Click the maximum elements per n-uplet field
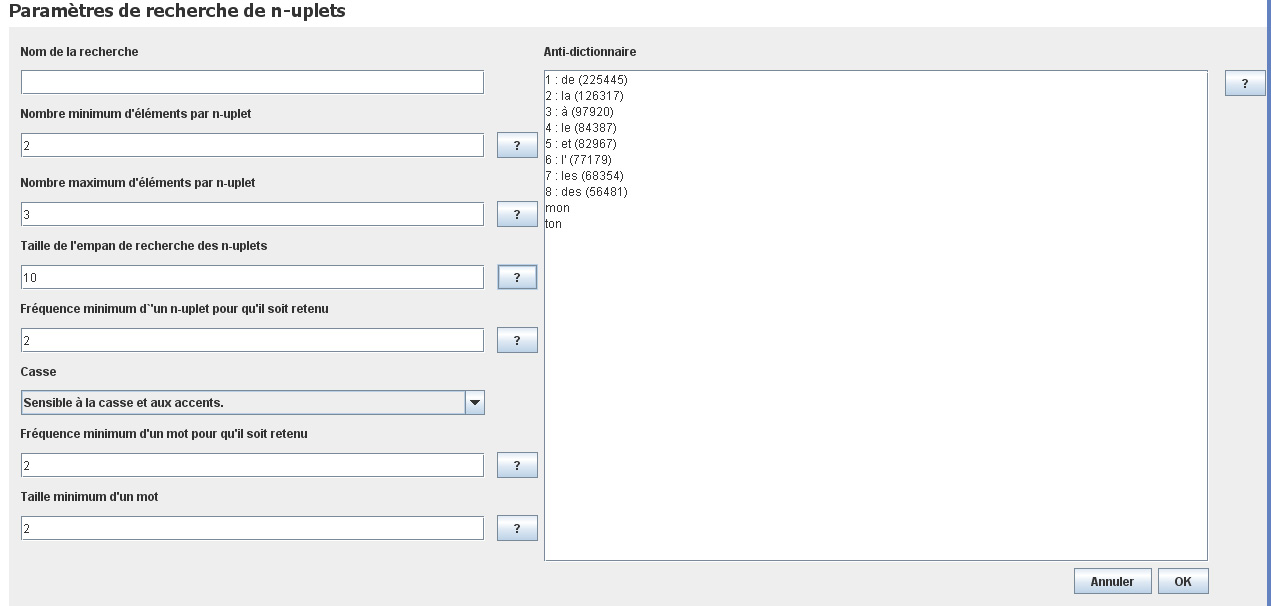 coord(252,215)
